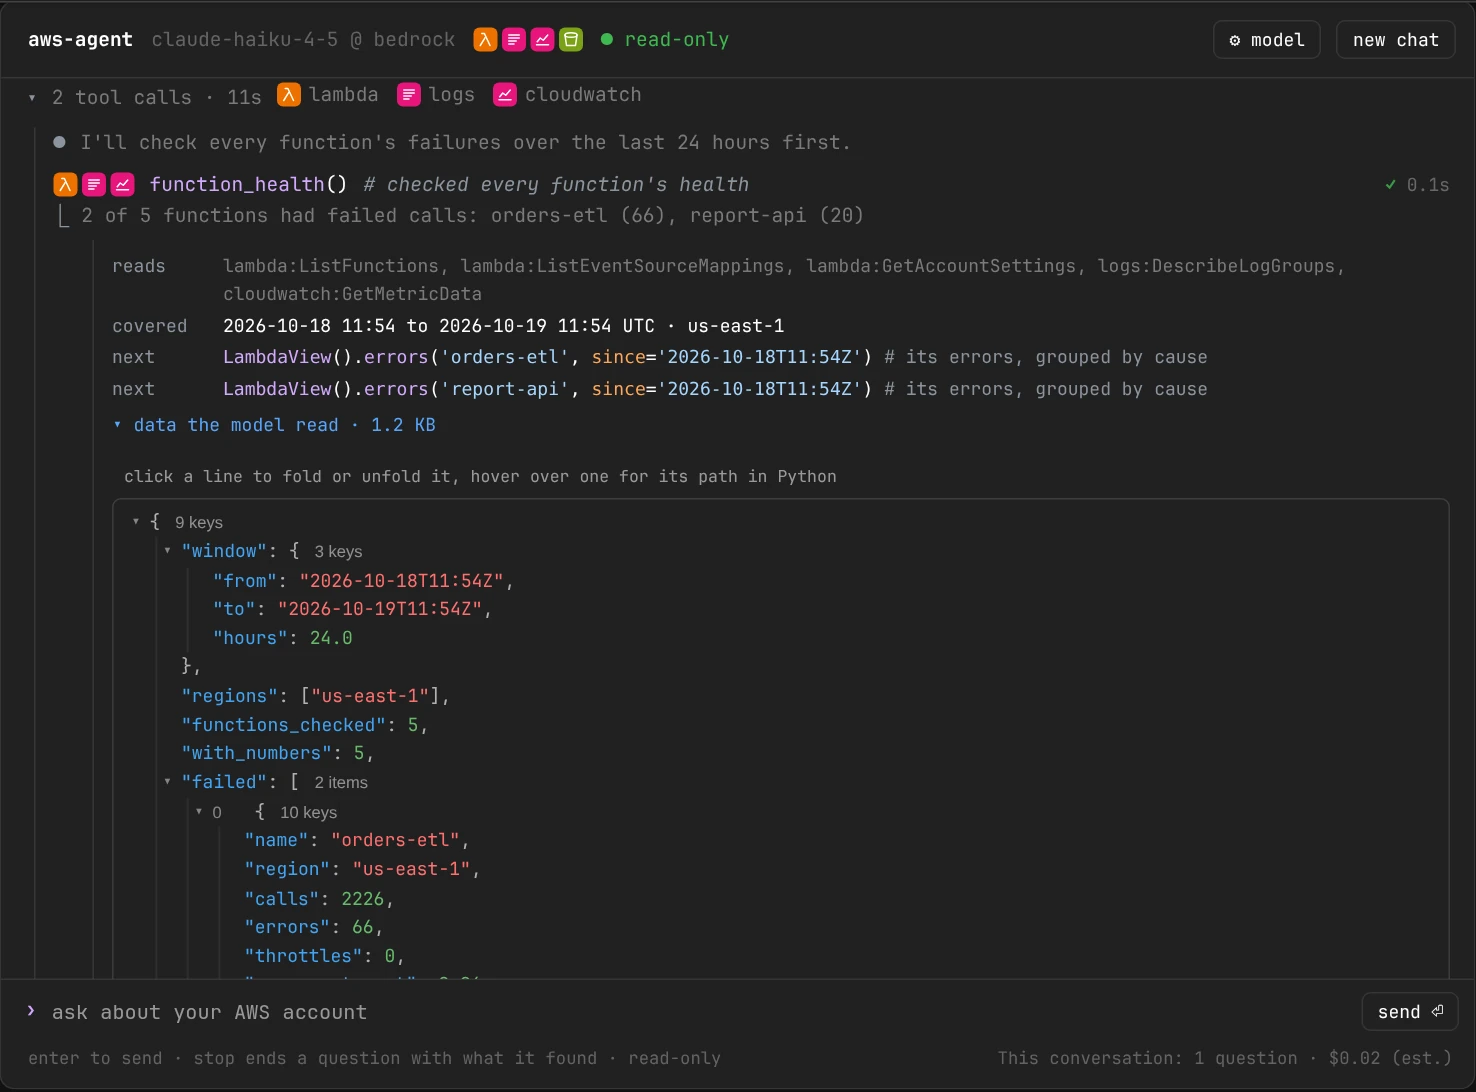Click the orange lambda icon in the header
This screenshot has height=1092, width=1476.
485,40
